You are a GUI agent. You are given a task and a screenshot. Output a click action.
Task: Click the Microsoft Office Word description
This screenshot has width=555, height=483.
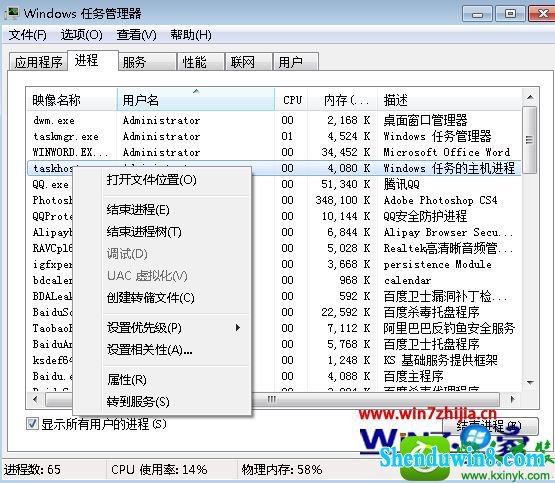tap(447, 152)
